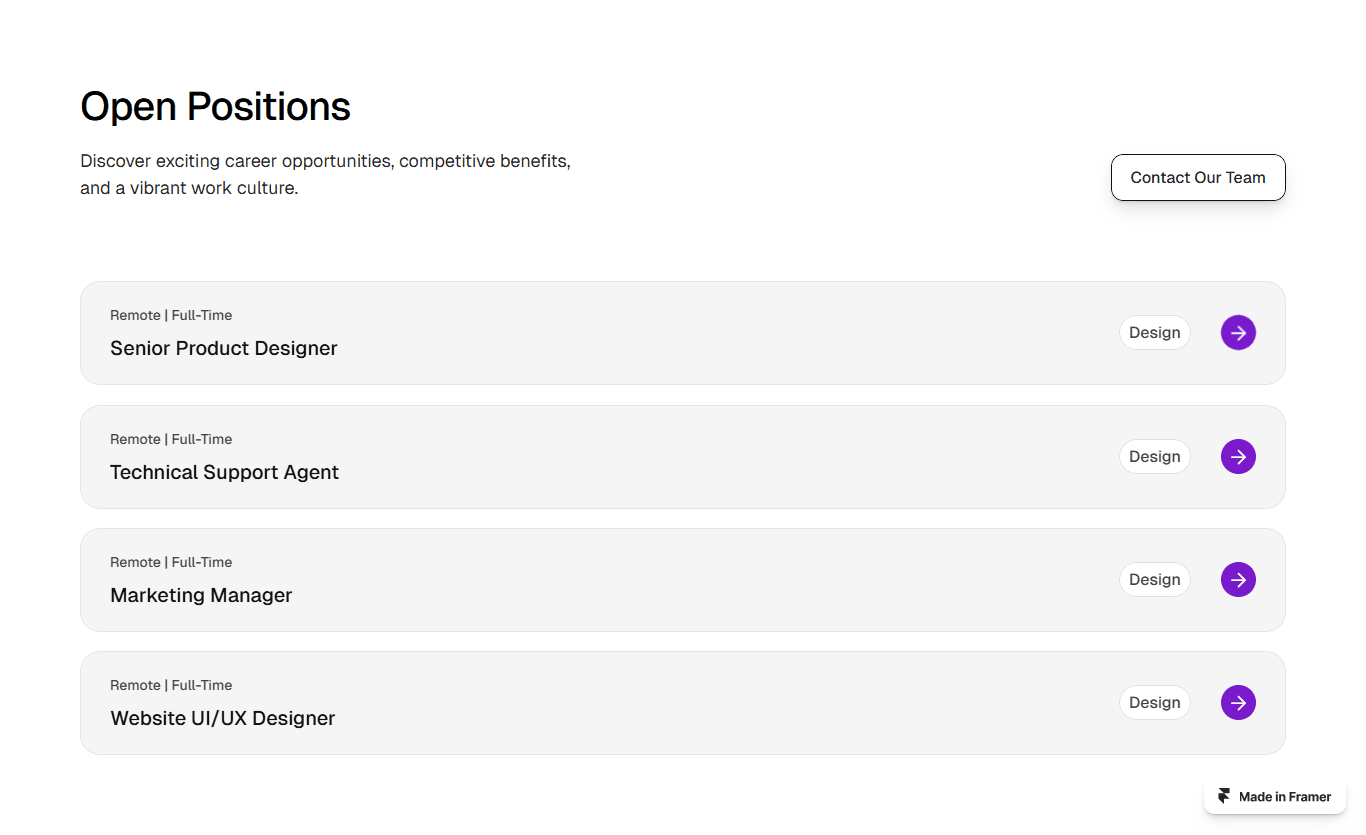Viewport: 1366px width, 835px height.
Task: Select the Senior Product Designer job title
Action: coord(224,348)
